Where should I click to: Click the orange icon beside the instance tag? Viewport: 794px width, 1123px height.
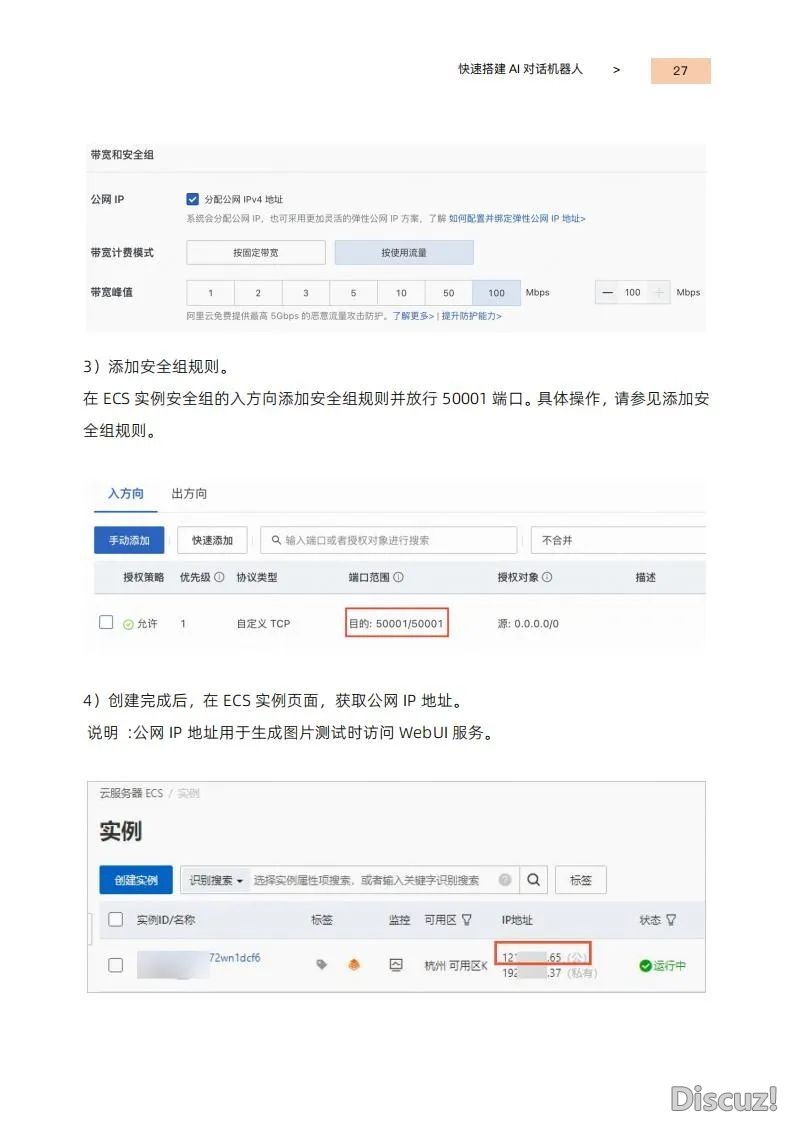[x=353, y=965]
